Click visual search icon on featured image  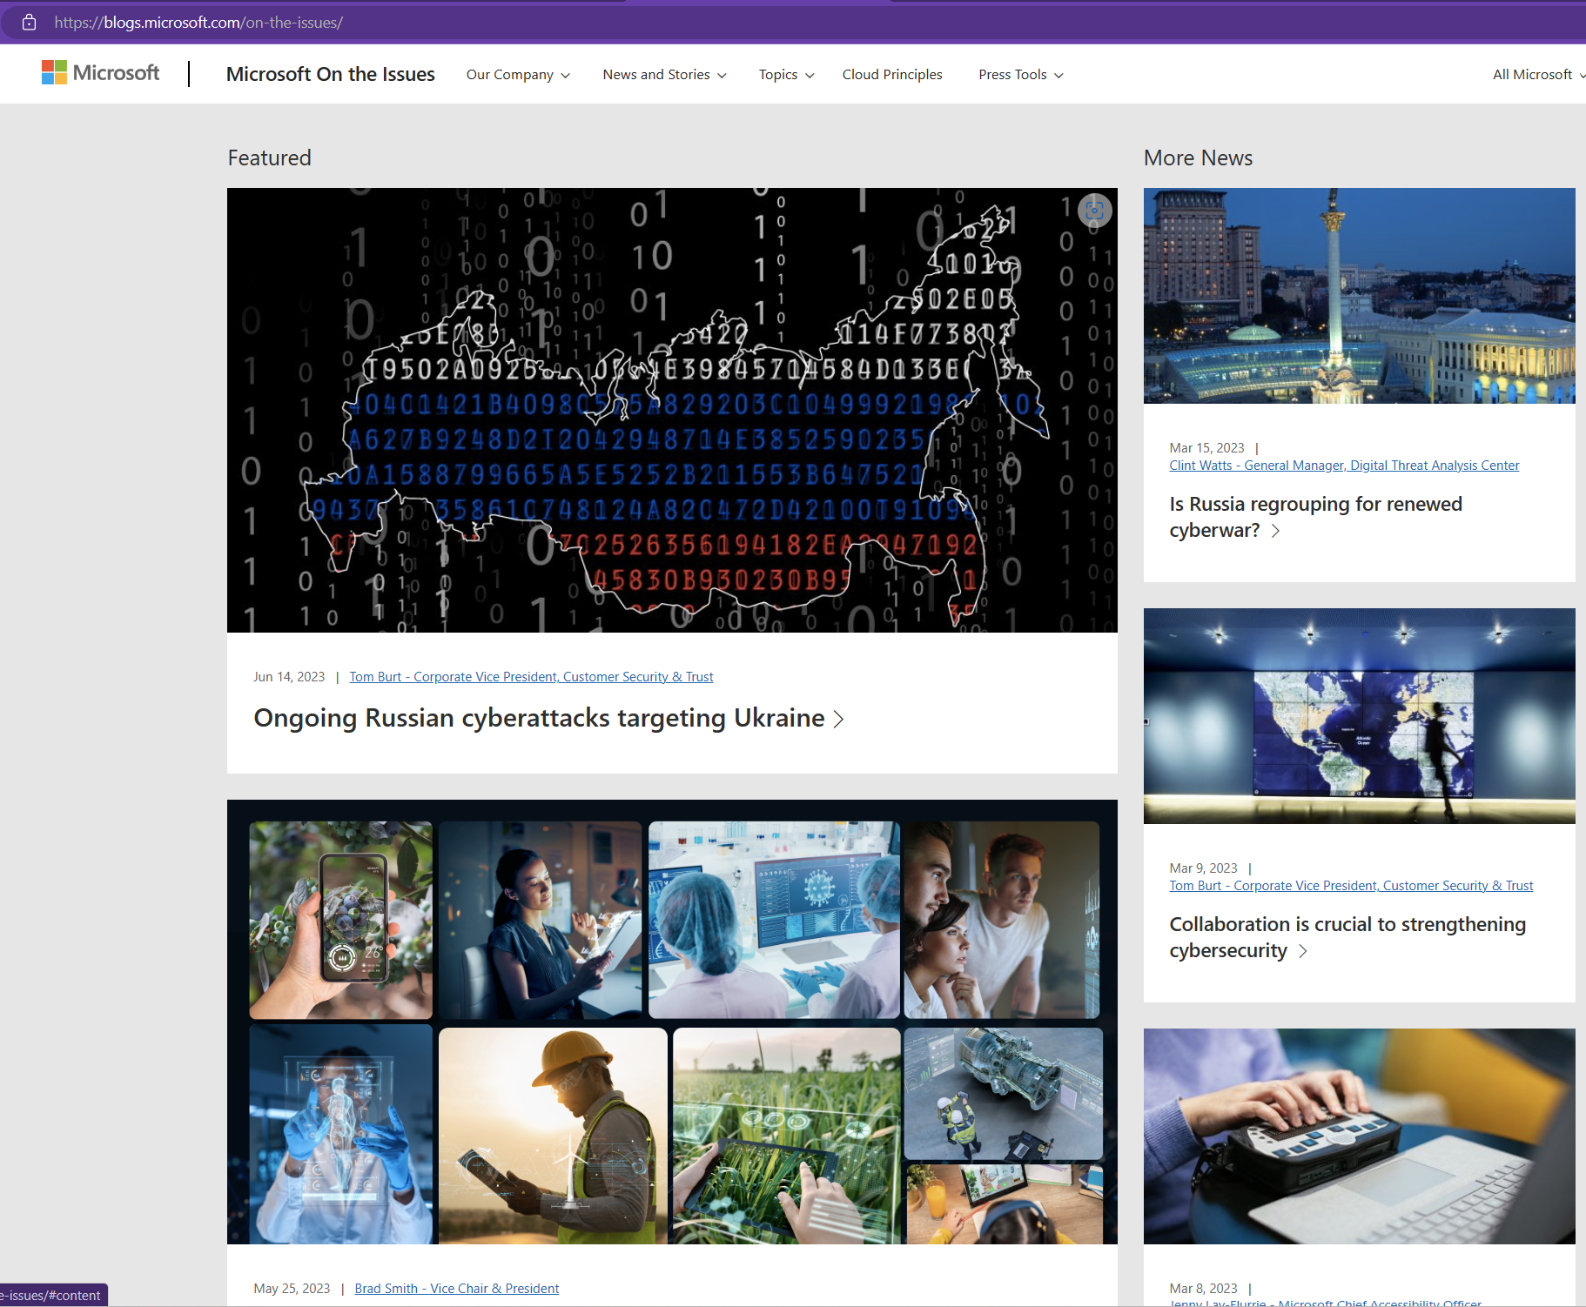pyautogui.click(x=1095, y=211)
